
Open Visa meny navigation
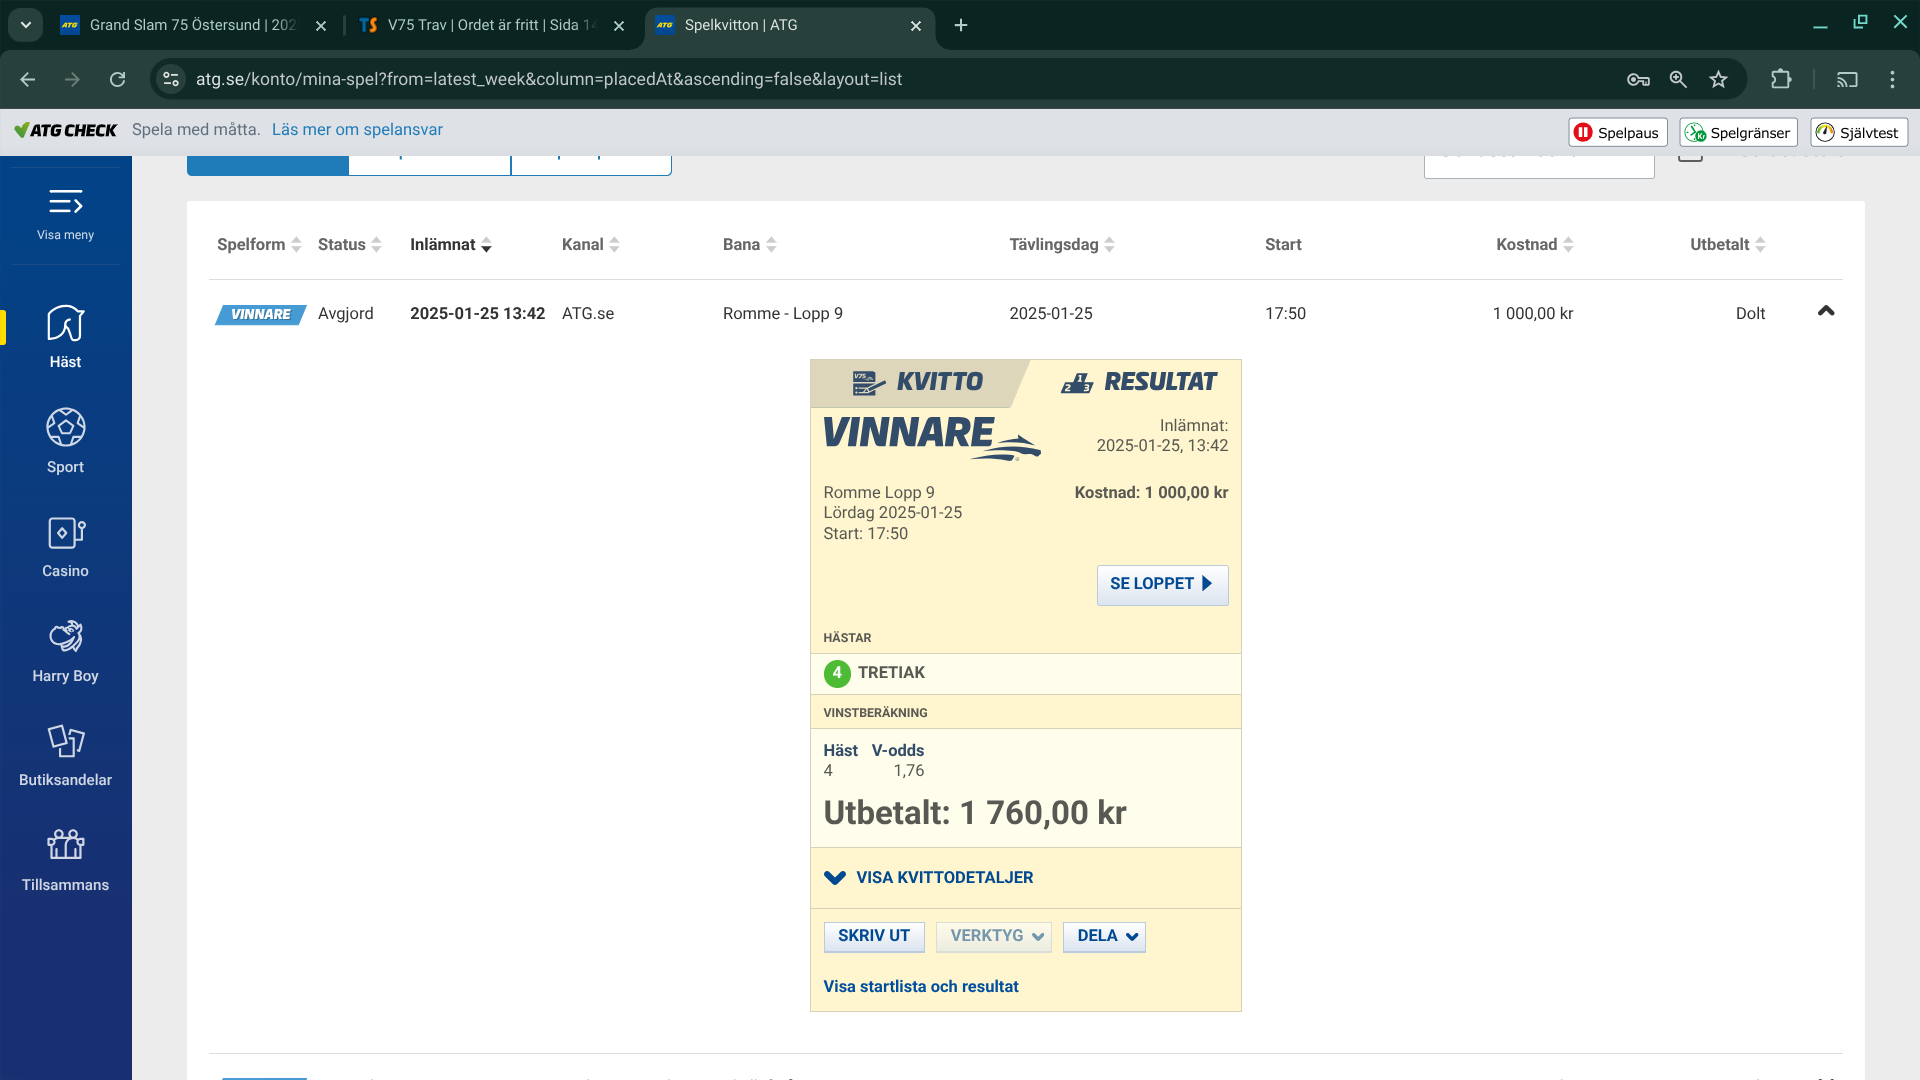[x=65, y=213]
